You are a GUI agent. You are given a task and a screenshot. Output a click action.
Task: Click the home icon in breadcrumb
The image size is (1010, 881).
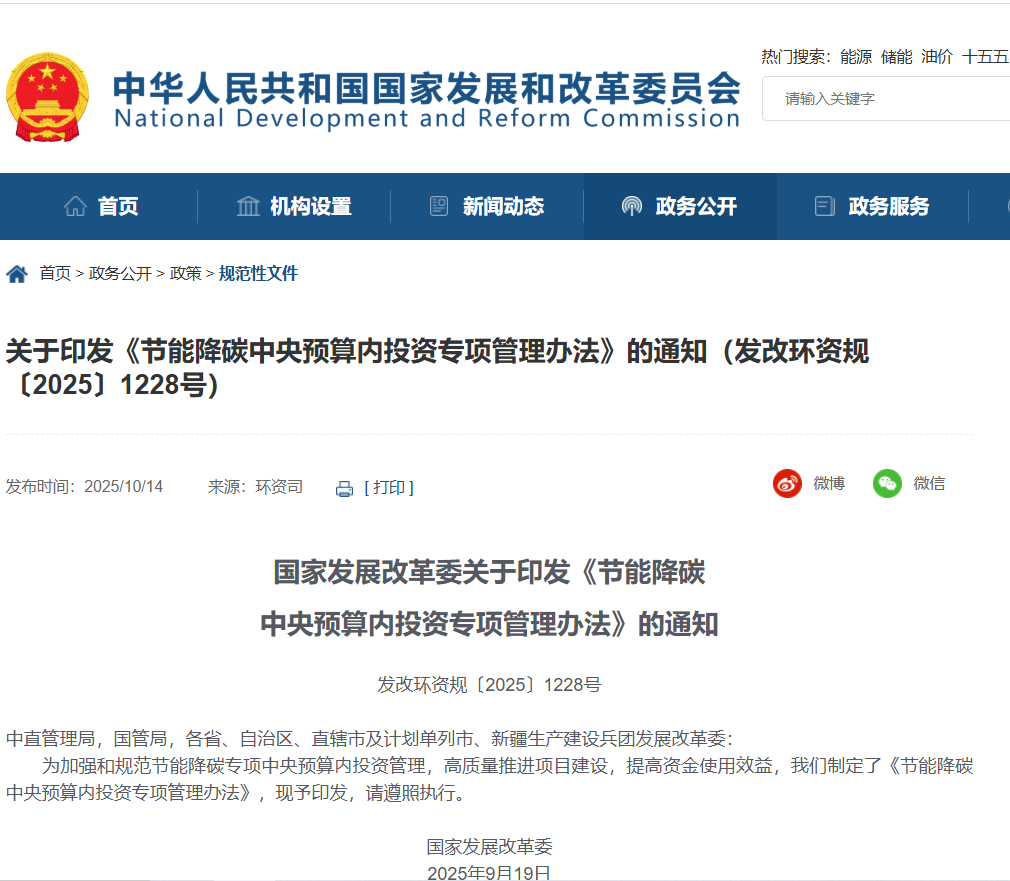(17, 274)
